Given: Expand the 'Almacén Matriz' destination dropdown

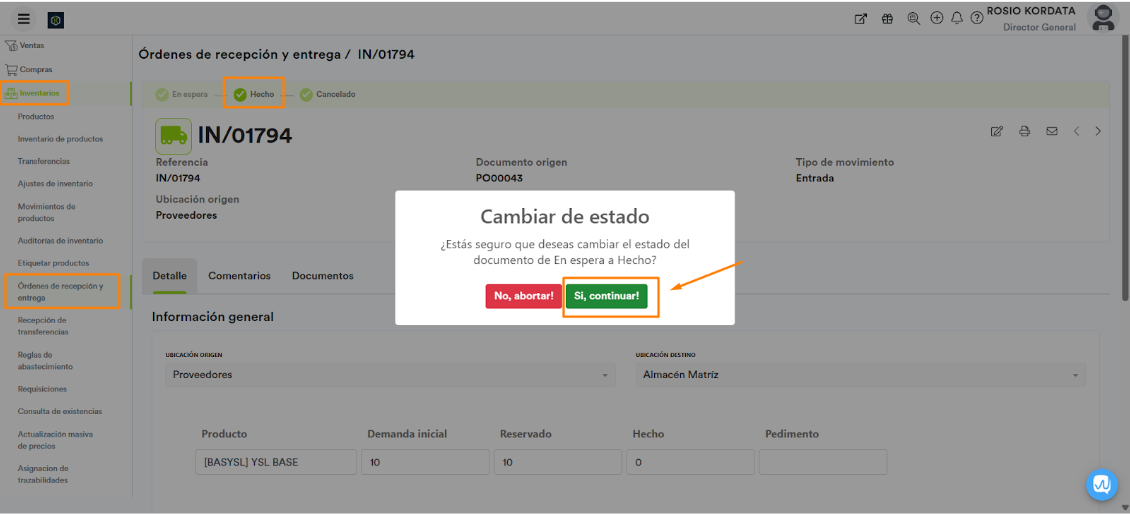Looking at the screenshot, I should [x=859, y=375].
